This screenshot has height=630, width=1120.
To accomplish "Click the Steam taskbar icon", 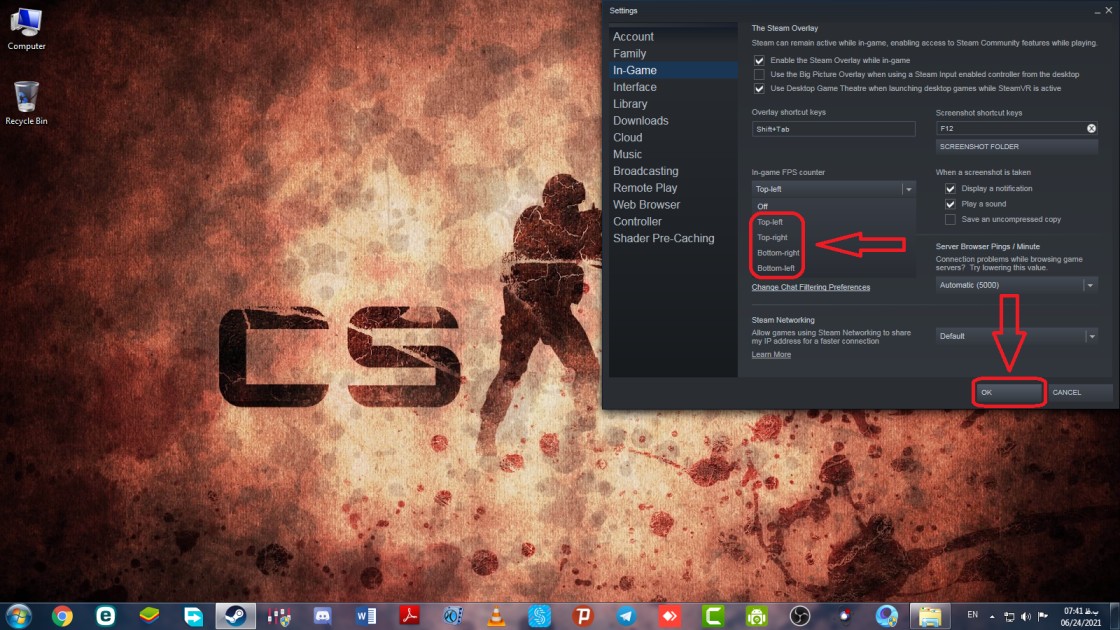I will tap(236, 616).
